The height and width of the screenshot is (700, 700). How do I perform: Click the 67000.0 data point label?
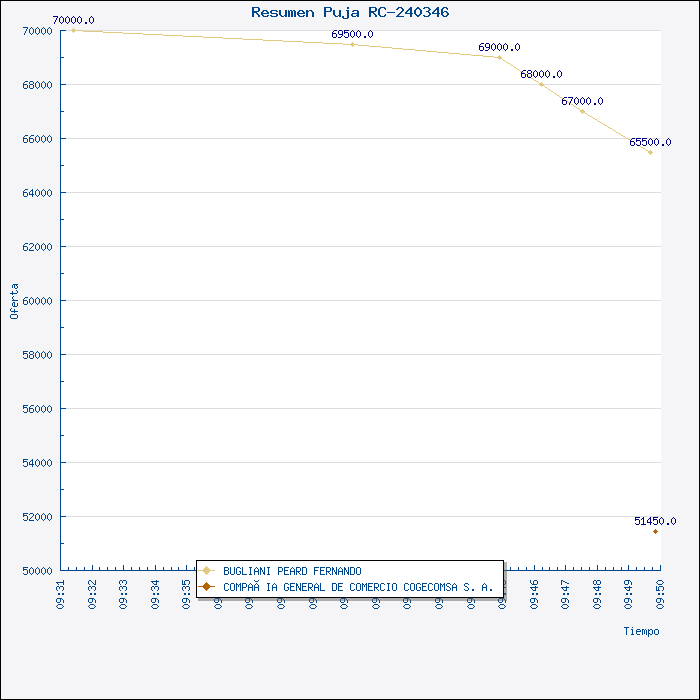(x=582, y=101)
